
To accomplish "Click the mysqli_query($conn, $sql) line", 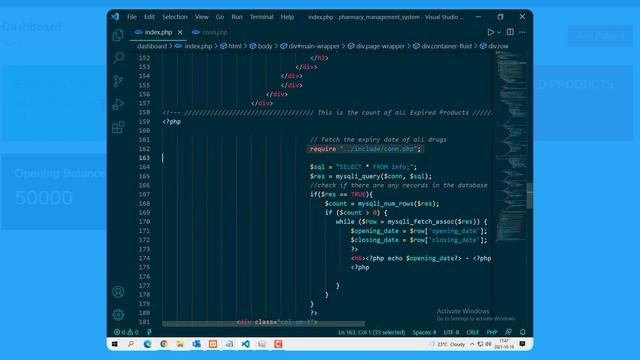I will point(371,176).
